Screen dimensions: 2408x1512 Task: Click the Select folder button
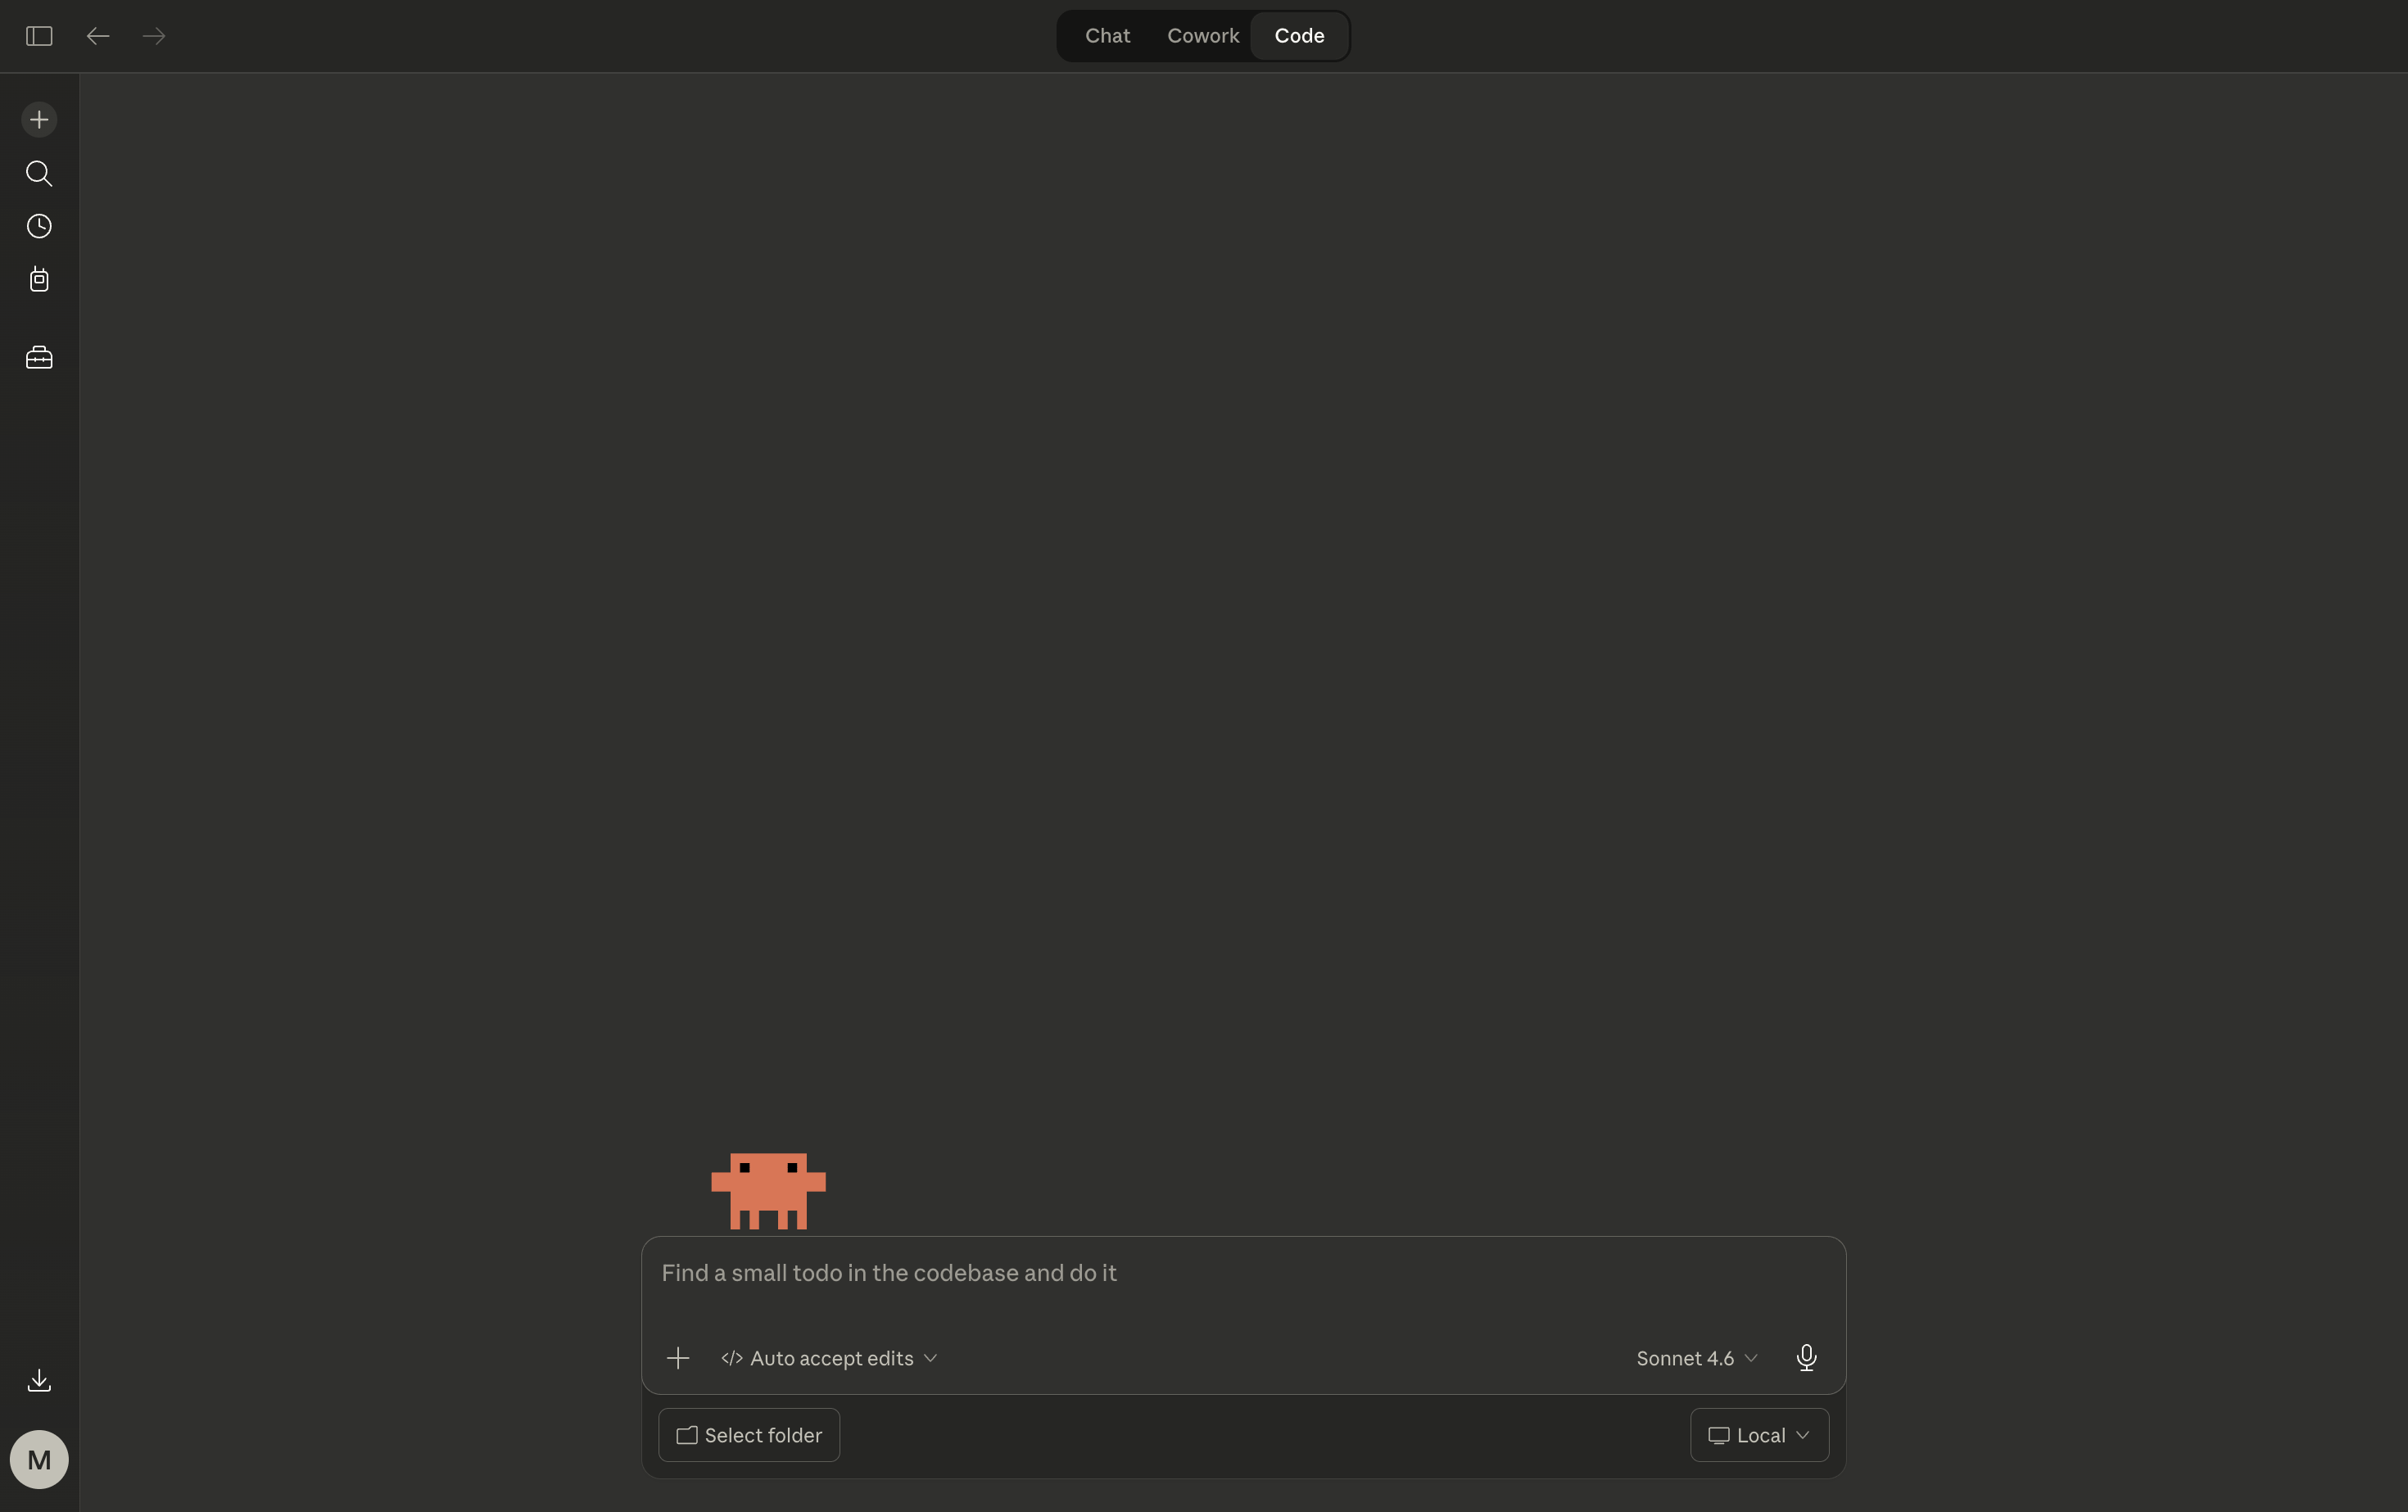pos(749,1435)
